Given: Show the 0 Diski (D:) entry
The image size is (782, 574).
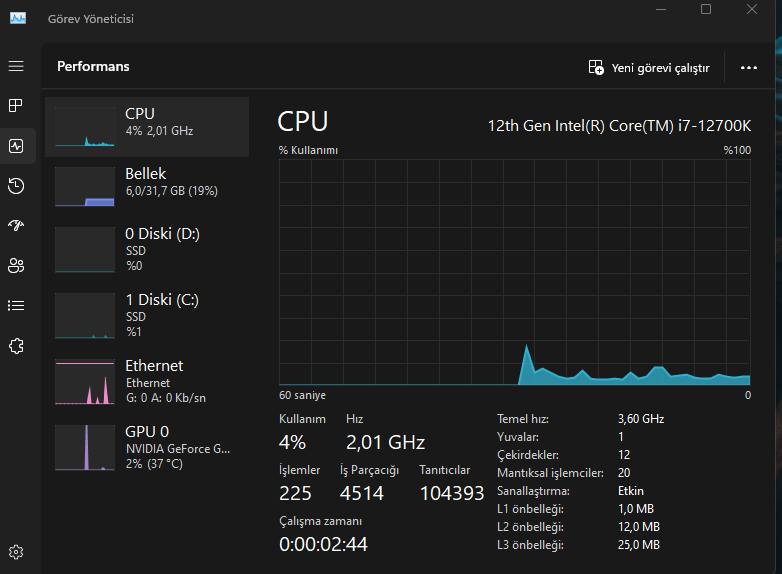Looking at the screenshot, I should coord(147,249).
